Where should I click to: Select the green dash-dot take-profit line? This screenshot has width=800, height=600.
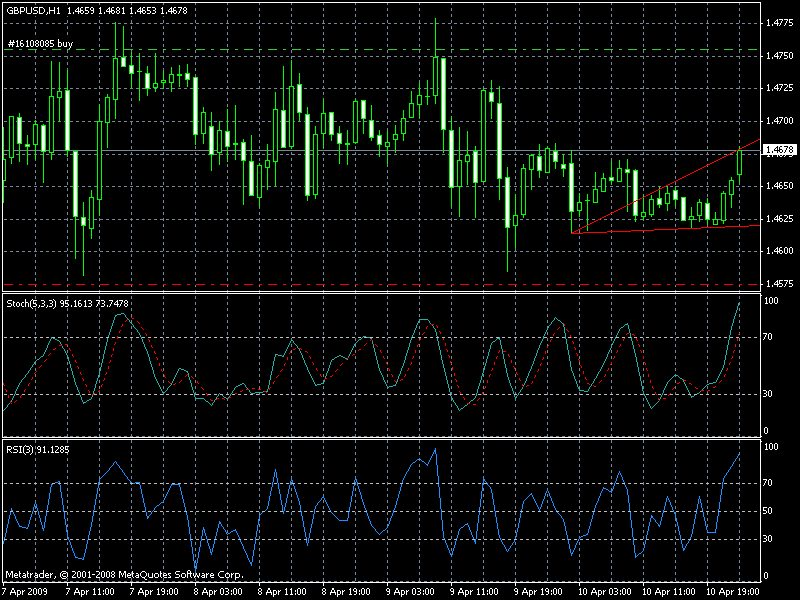382,49
